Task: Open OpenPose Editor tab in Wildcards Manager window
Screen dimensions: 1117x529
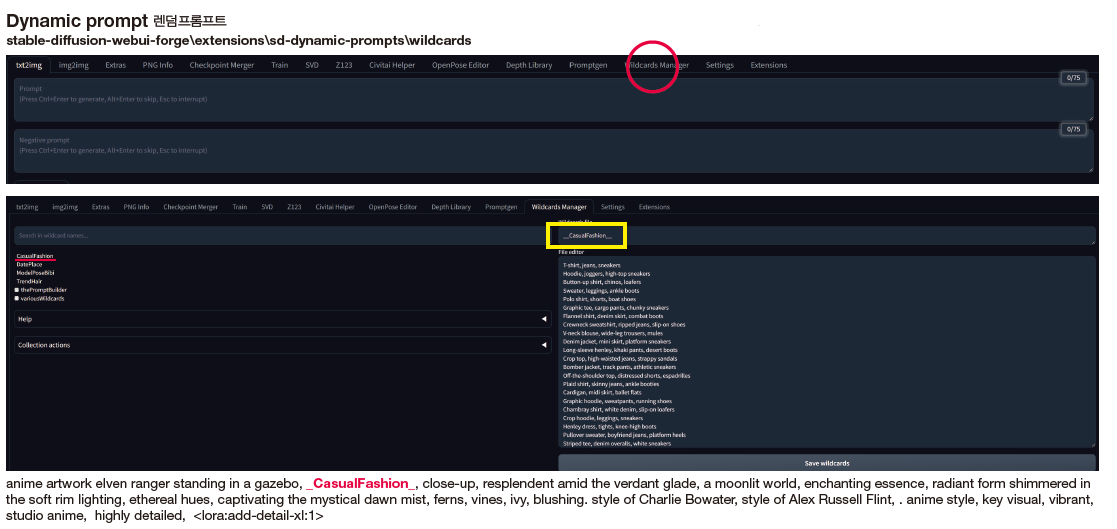Action: [393, 207]
